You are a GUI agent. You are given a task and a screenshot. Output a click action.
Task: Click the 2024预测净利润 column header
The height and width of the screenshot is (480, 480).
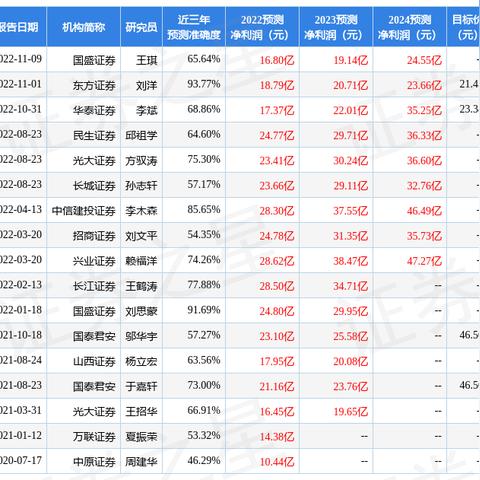410,27
